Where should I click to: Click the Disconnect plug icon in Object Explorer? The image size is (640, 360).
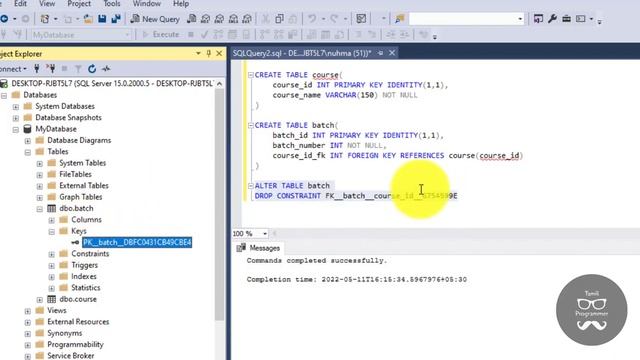(x=51, y=69)
